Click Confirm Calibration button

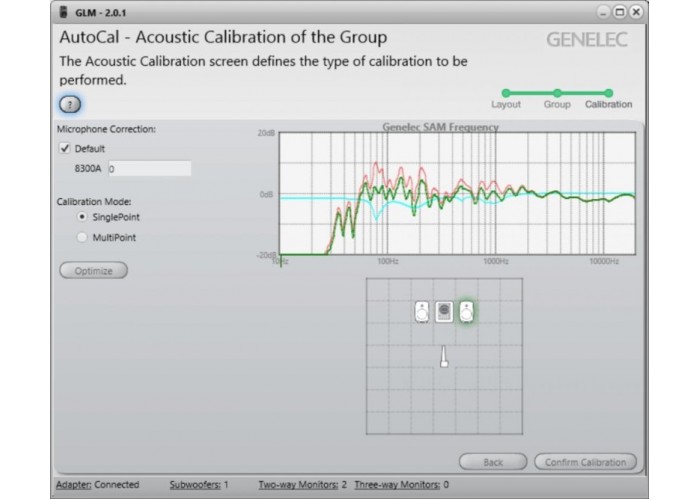[x=585, y=462]
